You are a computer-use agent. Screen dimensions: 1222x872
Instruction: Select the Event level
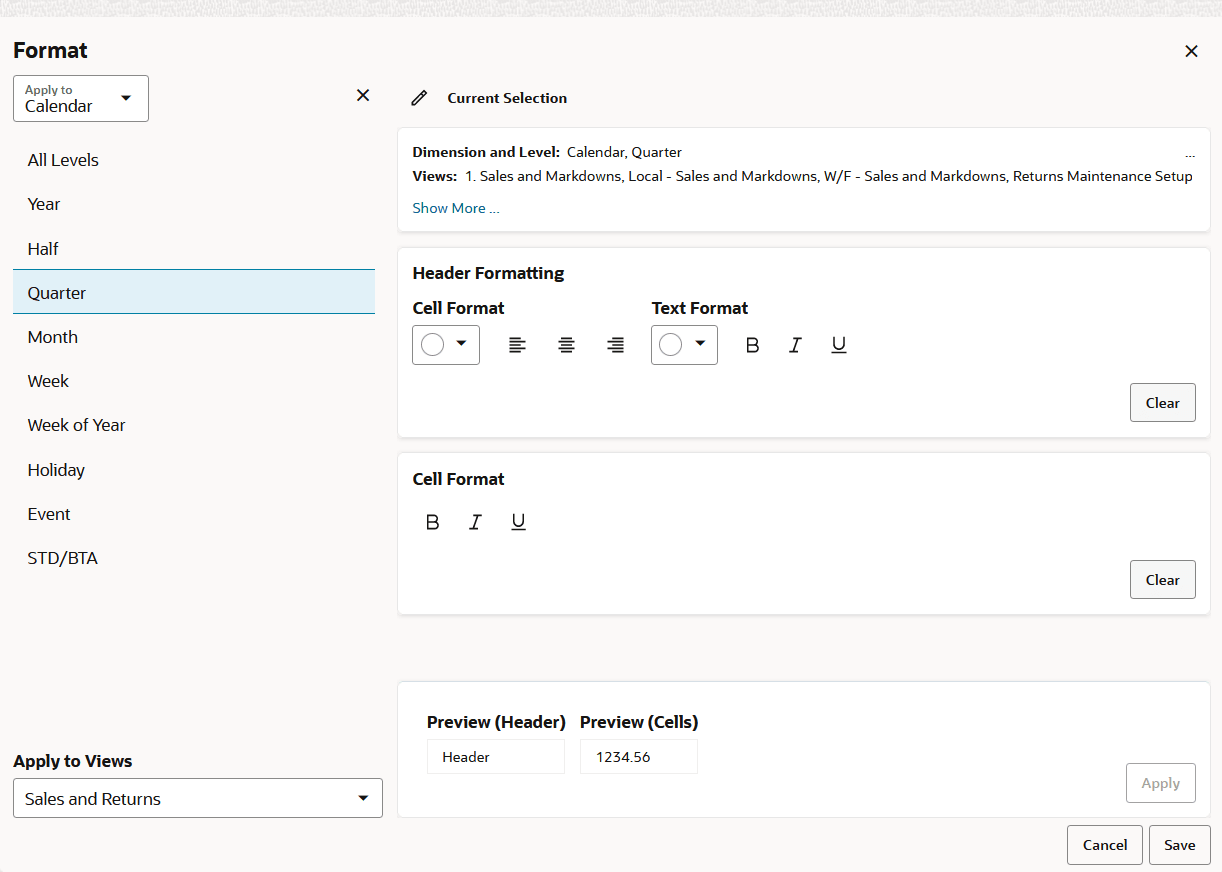194,514
